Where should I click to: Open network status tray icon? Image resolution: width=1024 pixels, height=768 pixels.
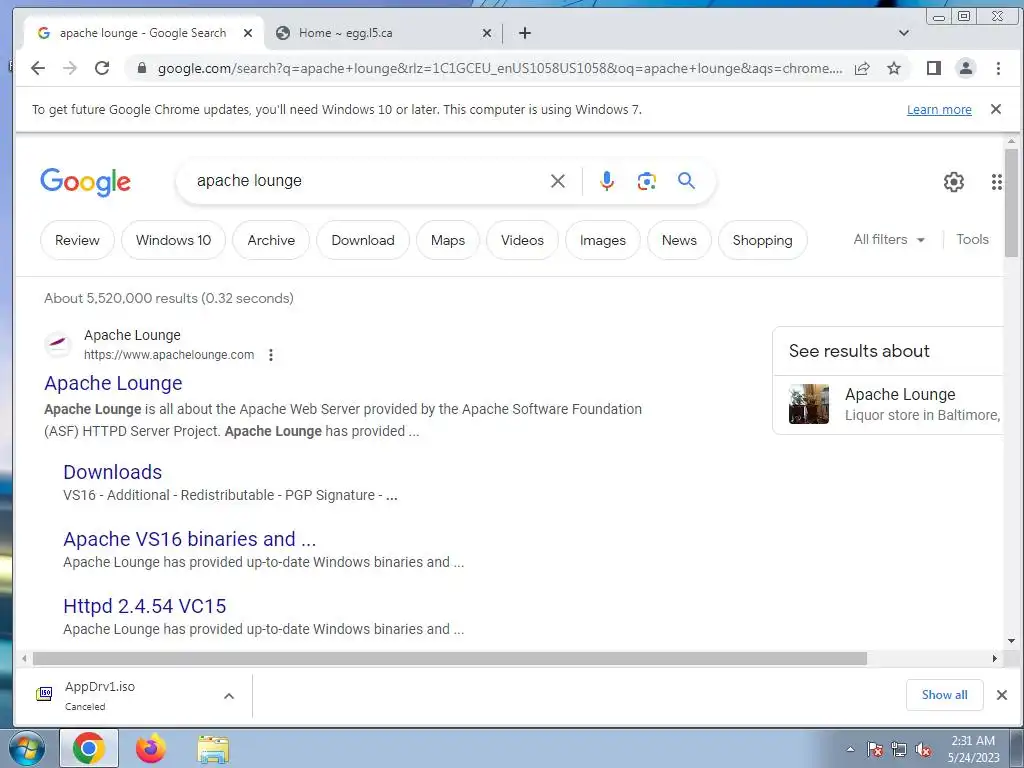[x=899, y=750]
